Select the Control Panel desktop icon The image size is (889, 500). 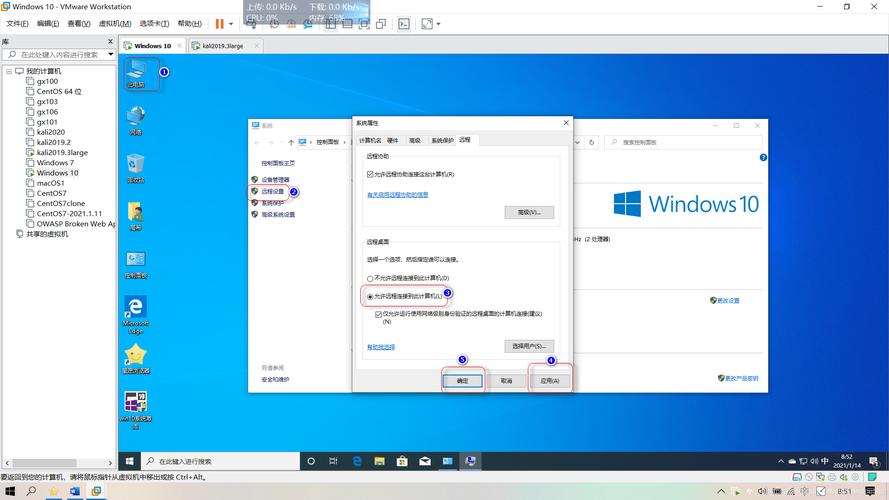[136, 264]
